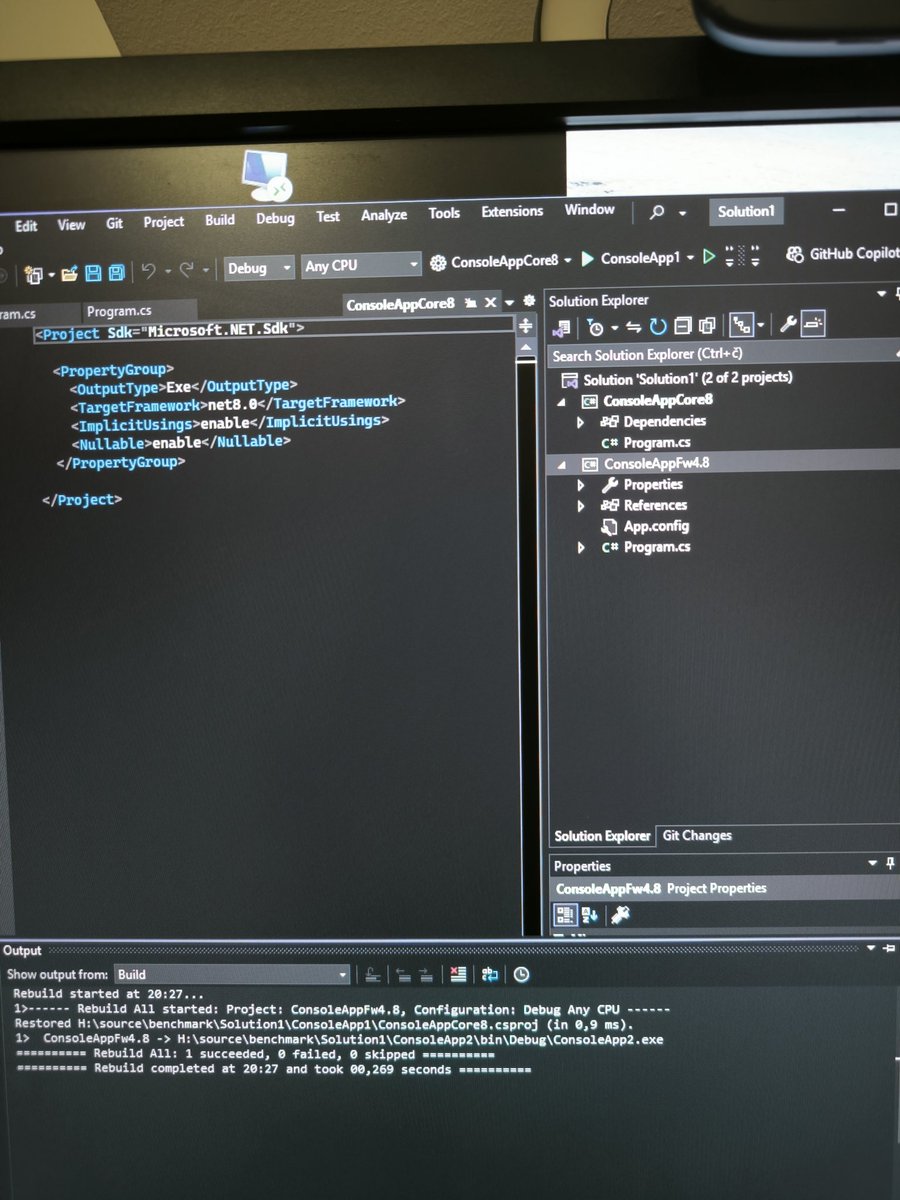The height and width of the screenshot is (1200, 900).
Task: Click Pending Changes Filter clock icon
Action: click(x=596, y=327)
